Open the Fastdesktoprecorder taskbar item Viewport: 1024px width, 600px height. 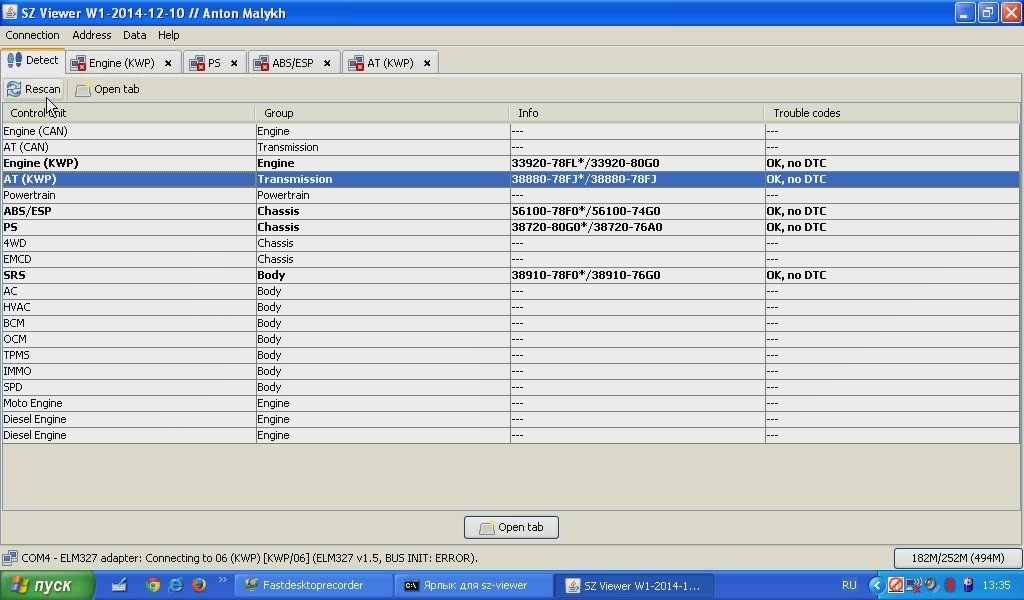(312, 585)
